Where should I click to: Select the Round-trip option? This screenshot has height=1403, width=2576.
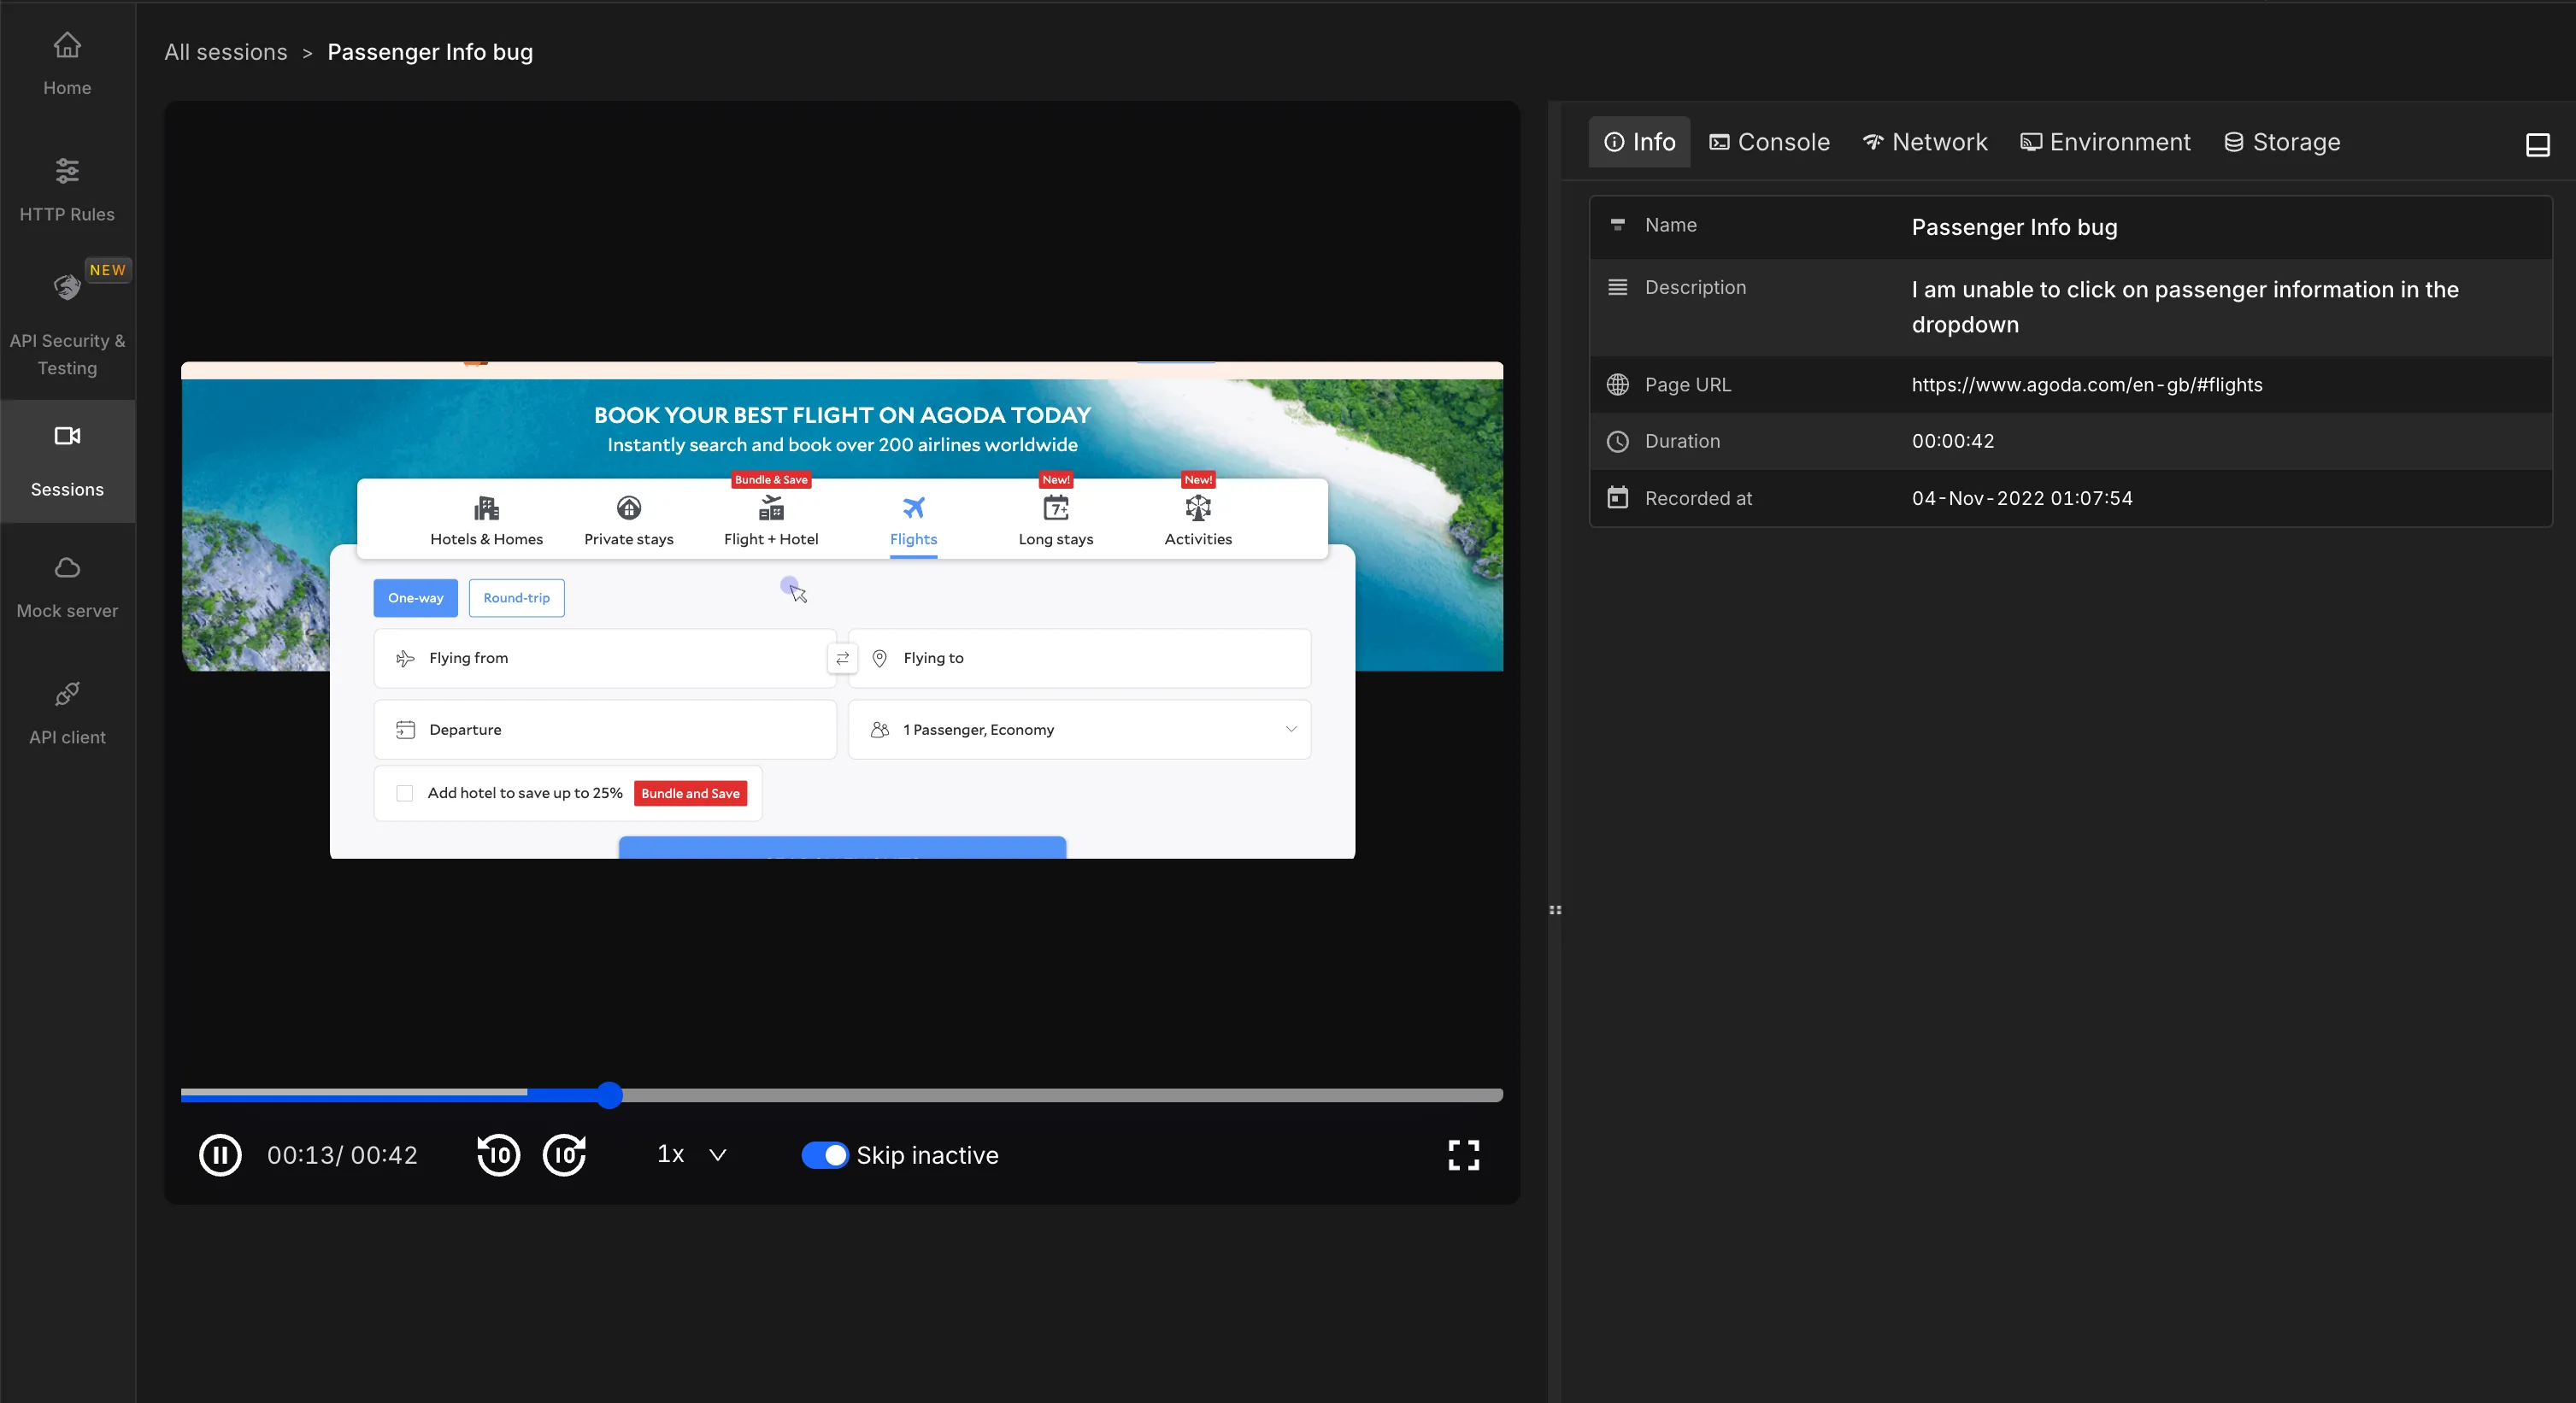[516, 598]
